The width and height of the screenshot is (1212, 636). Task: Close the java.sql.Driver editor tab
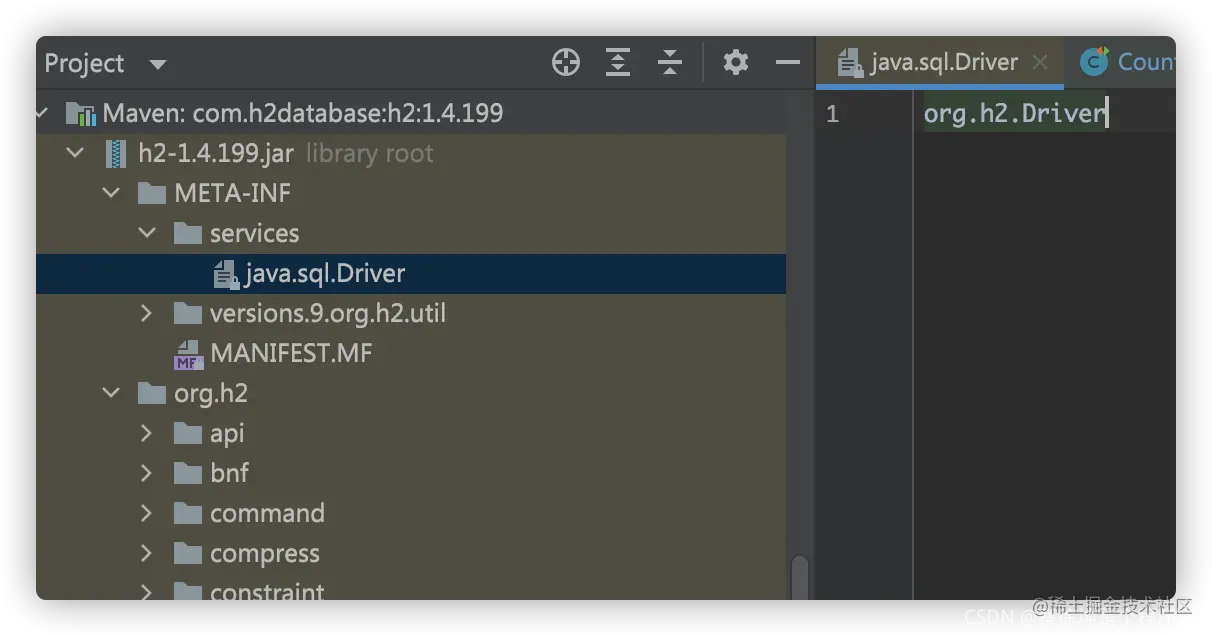1040,63
